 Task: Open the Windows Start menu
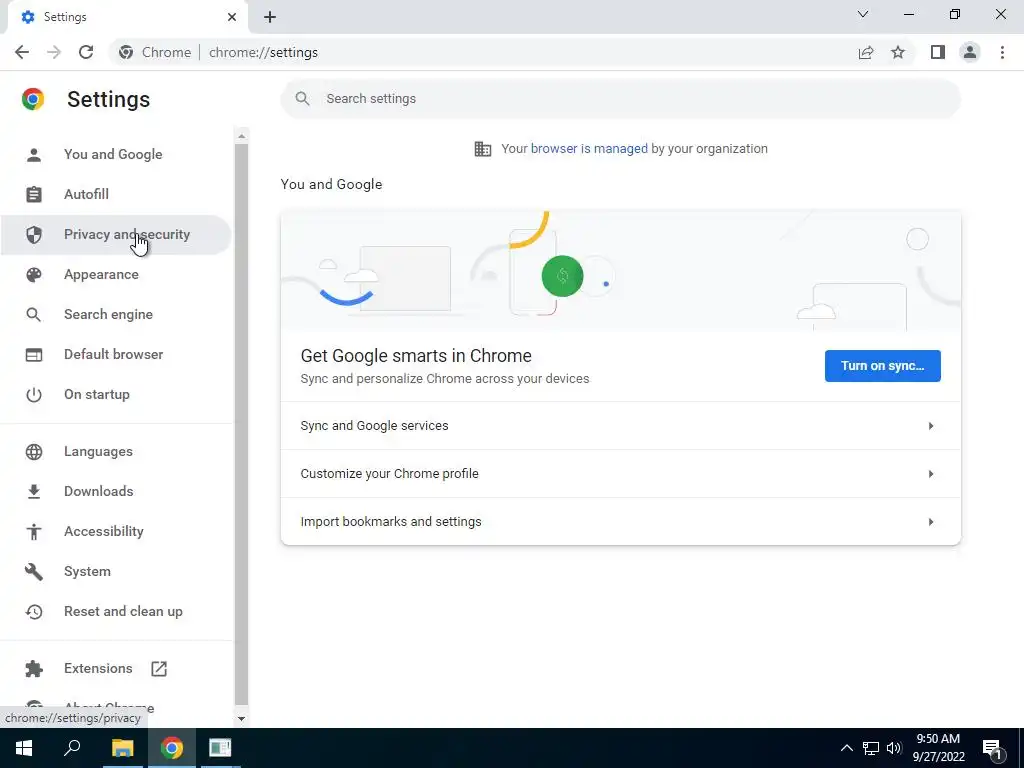pos(24,748)
